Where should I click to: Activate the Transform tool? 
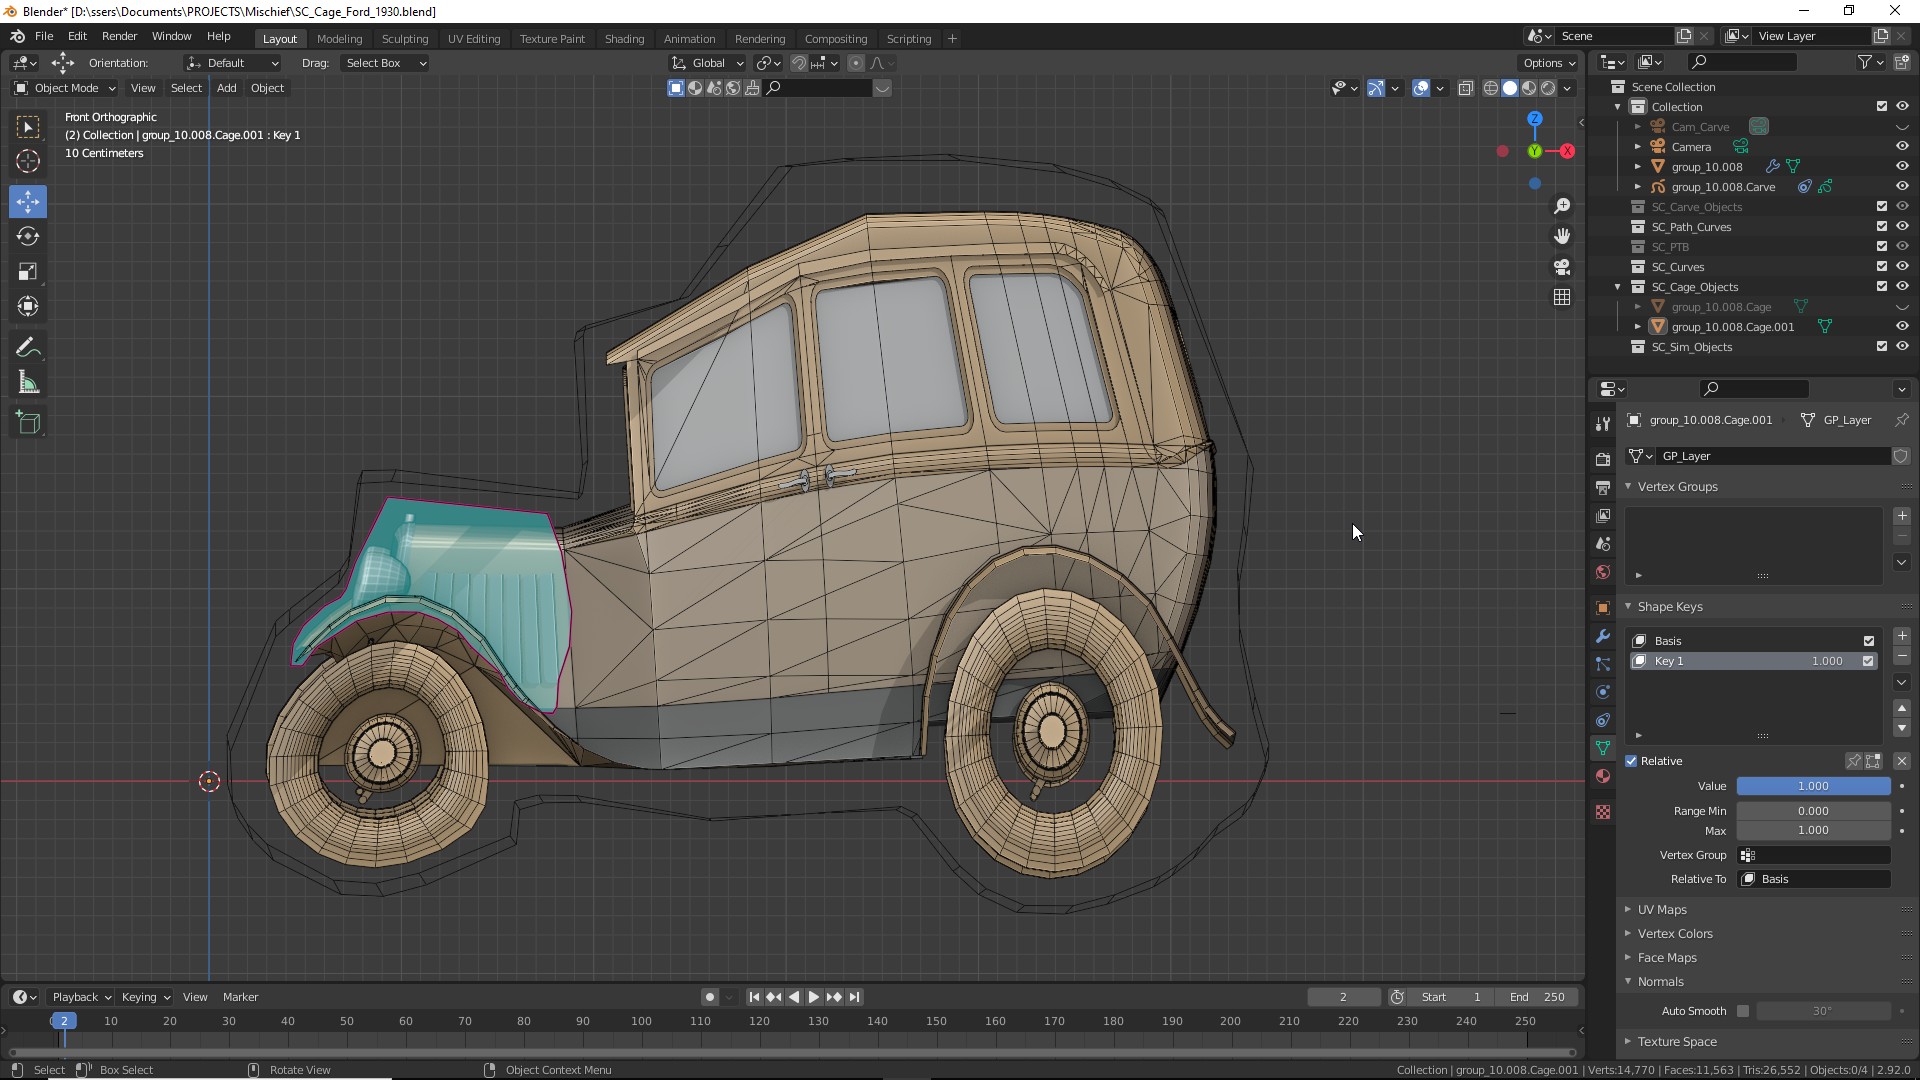(28, 306)
